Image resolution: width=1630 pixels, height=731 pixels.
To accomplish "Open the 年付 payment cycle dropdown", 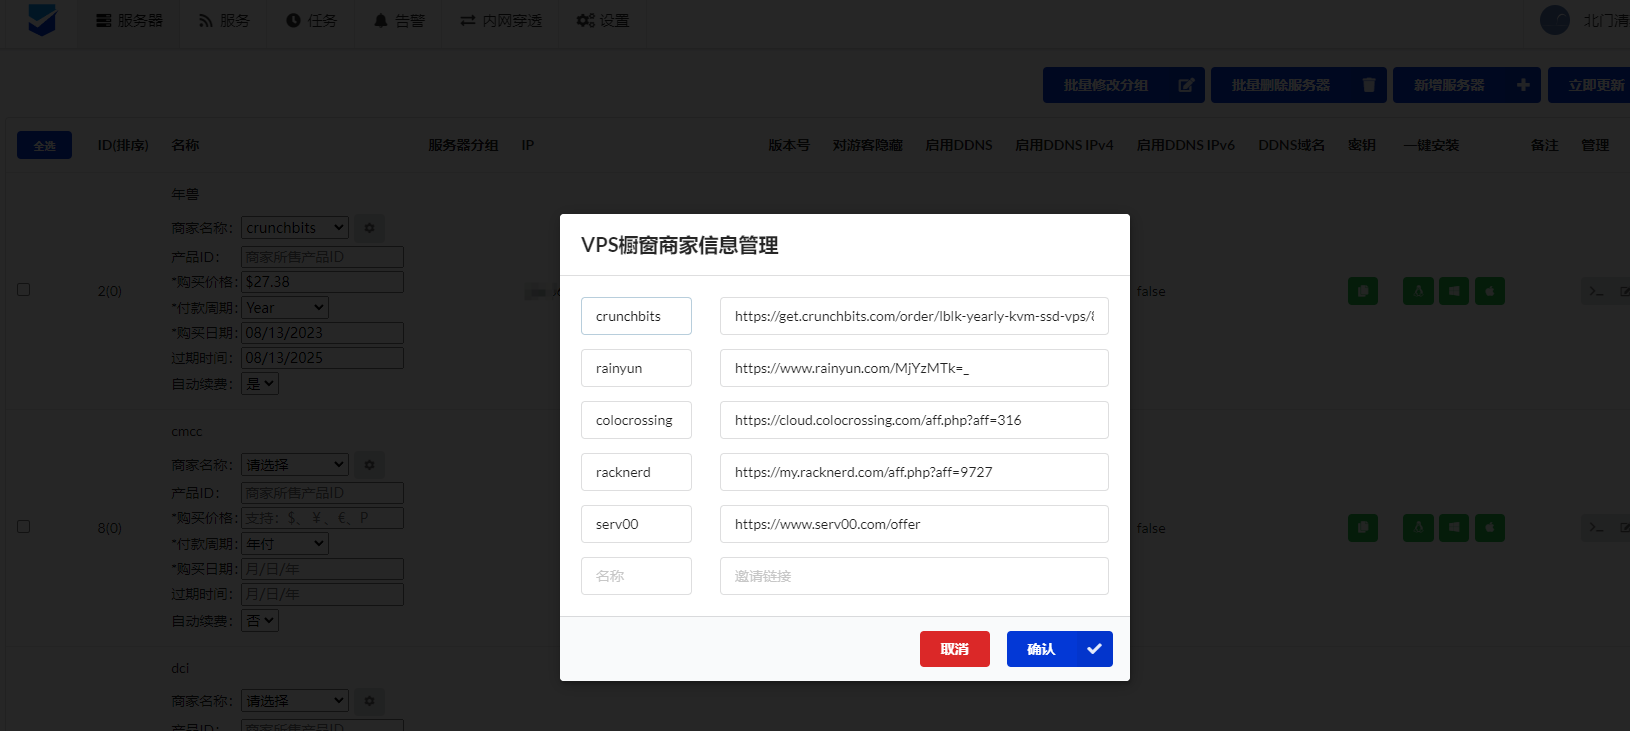I will [285, 544].
